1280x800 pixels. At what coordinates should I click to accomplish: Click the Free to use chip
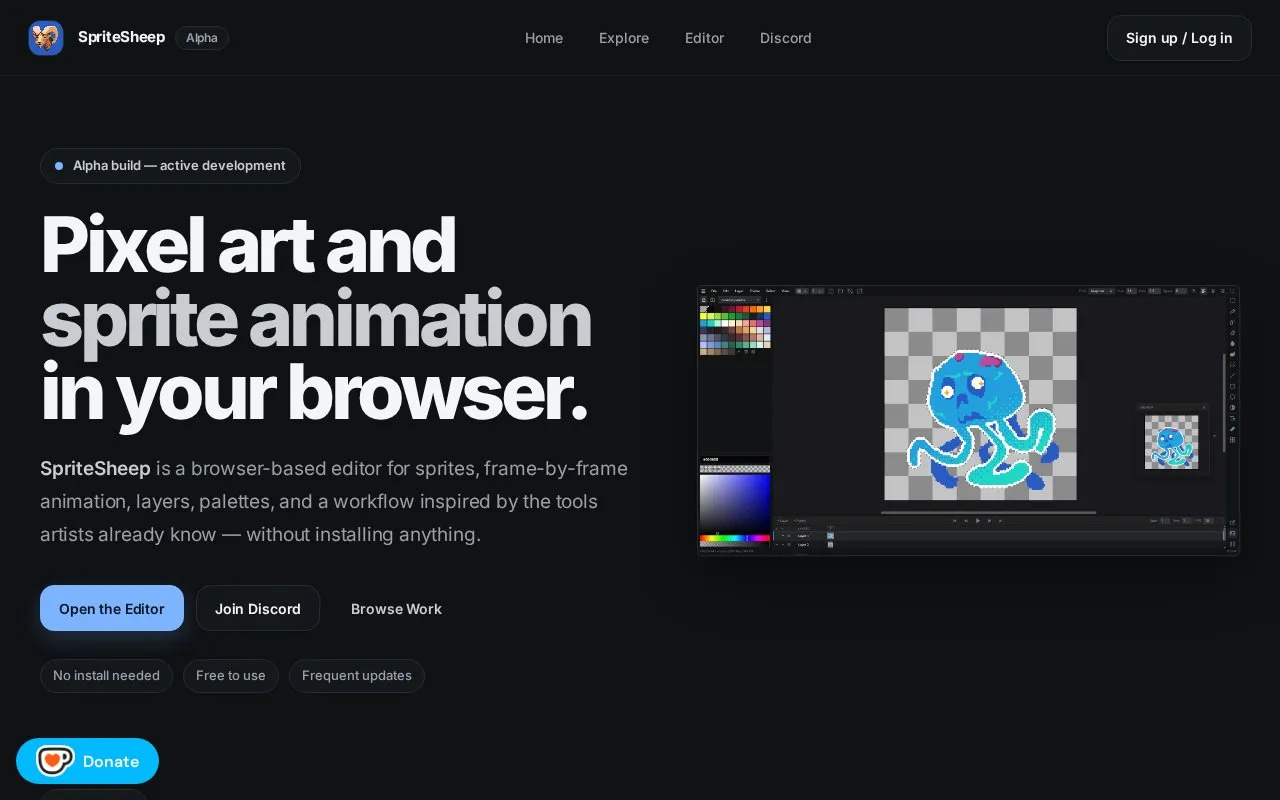(231, 676)
